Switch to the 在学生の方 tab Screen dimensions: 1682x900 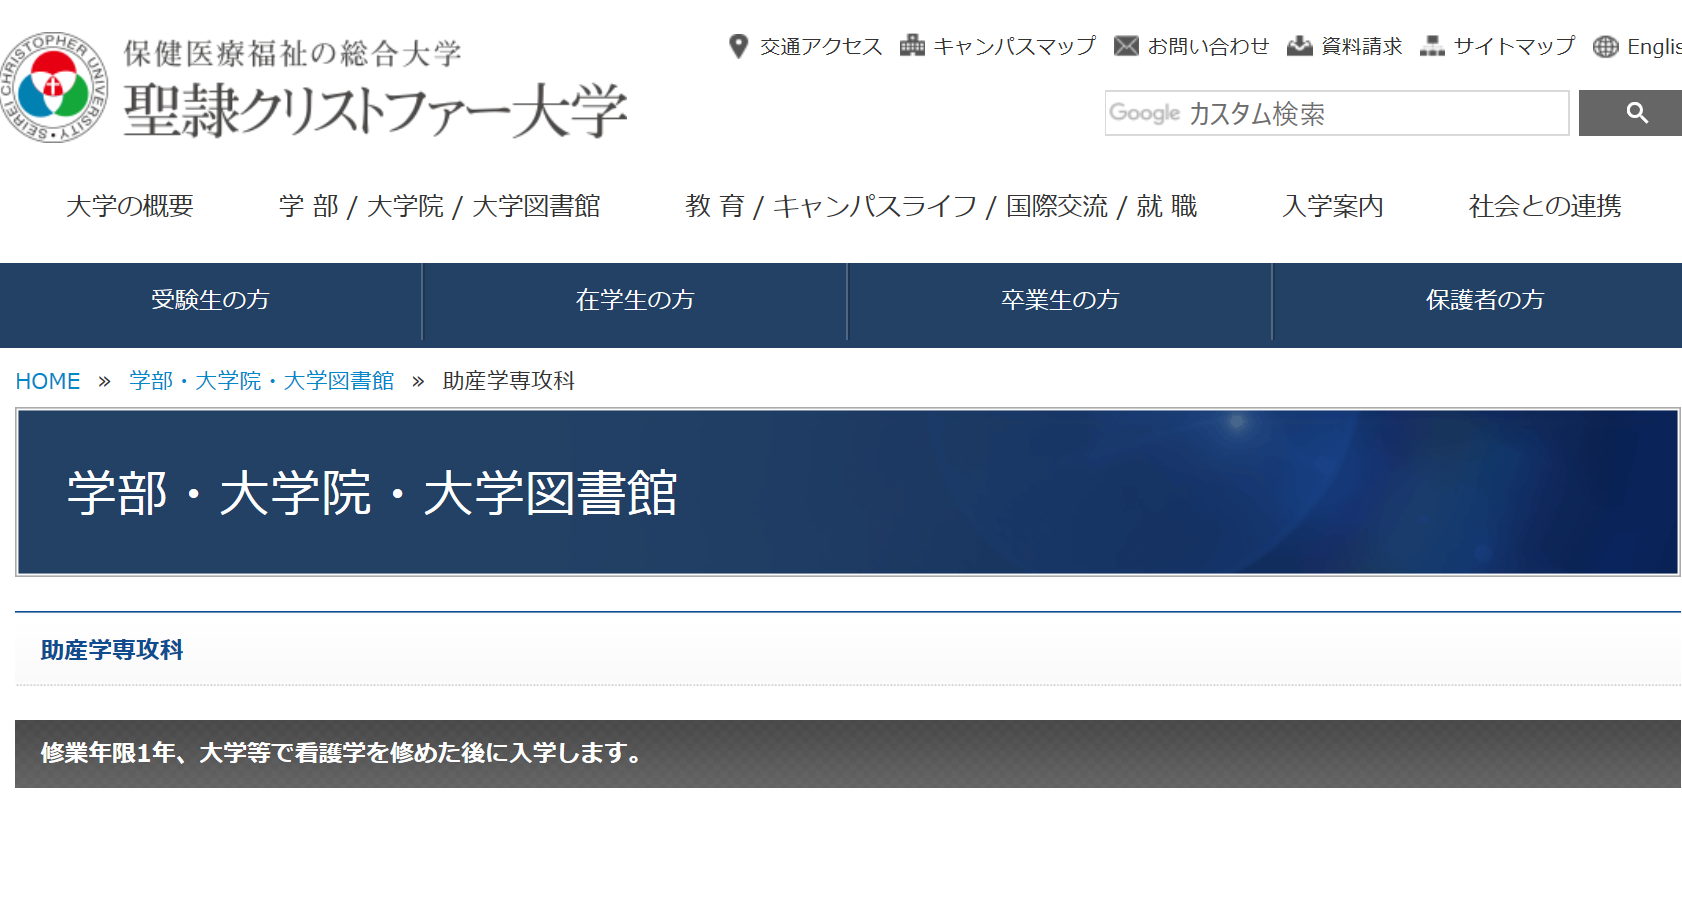coord(634,300)
